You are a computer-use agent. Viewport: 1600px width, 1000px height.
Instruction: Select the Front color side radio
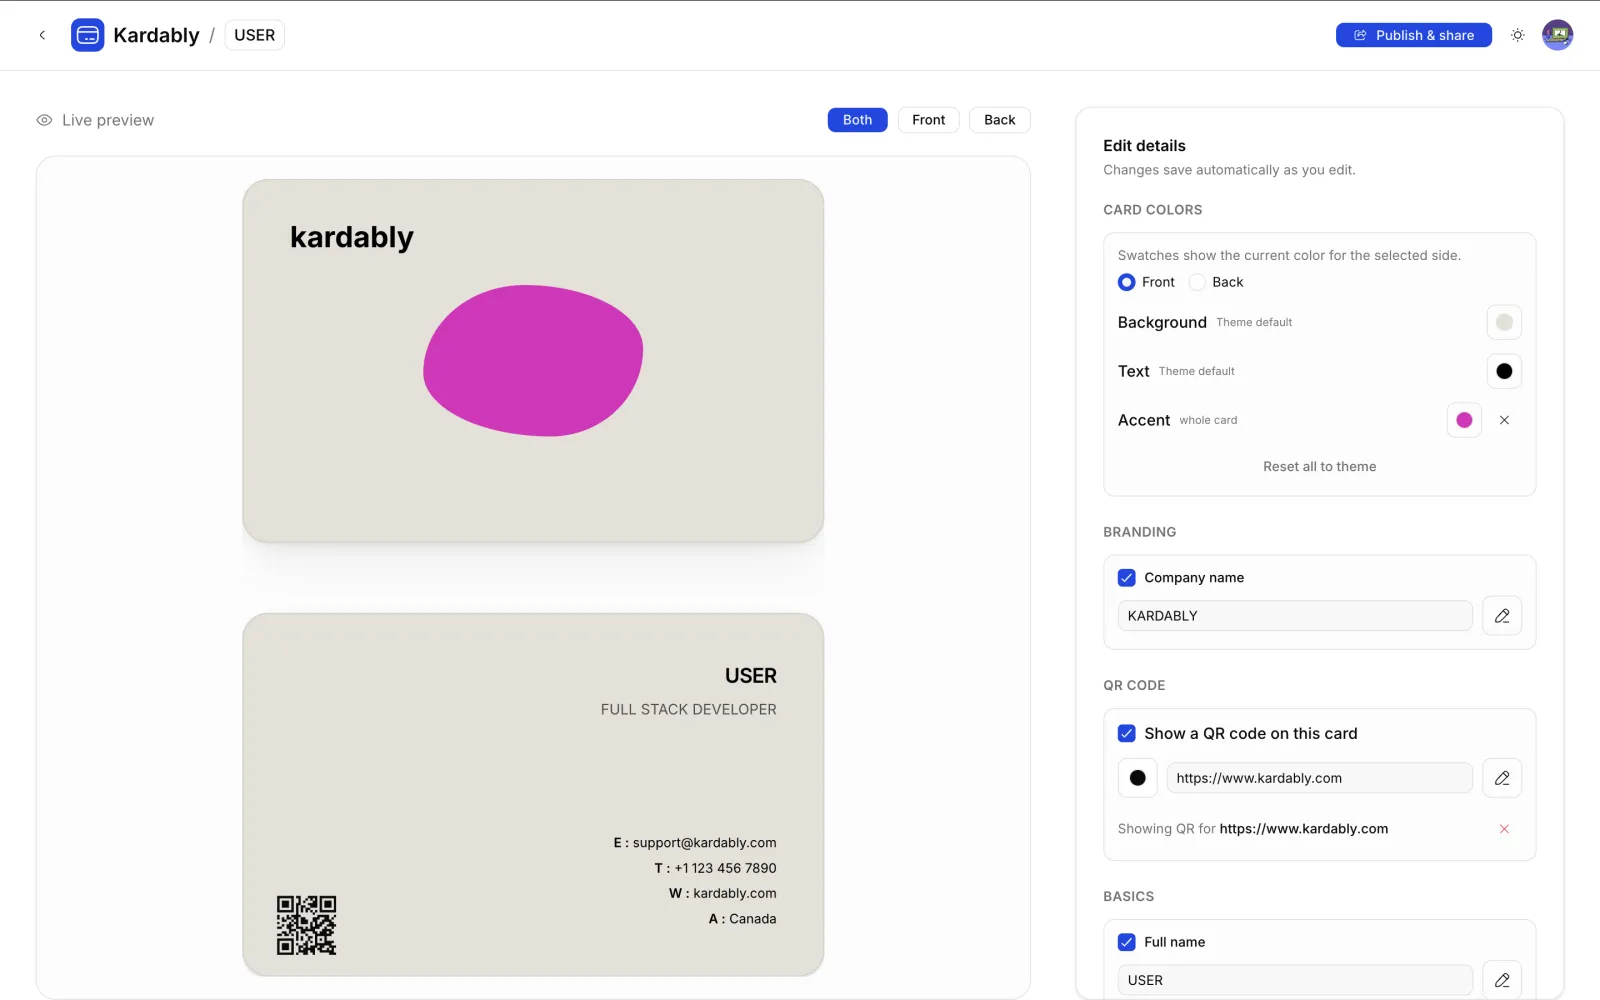(x=1126, y=282)
